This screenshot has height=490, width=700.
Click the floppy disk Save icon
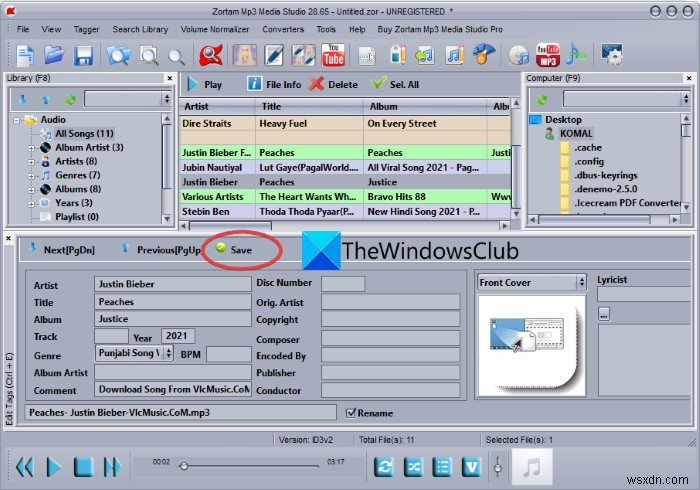pyautogui.click(x=83, y=56)
